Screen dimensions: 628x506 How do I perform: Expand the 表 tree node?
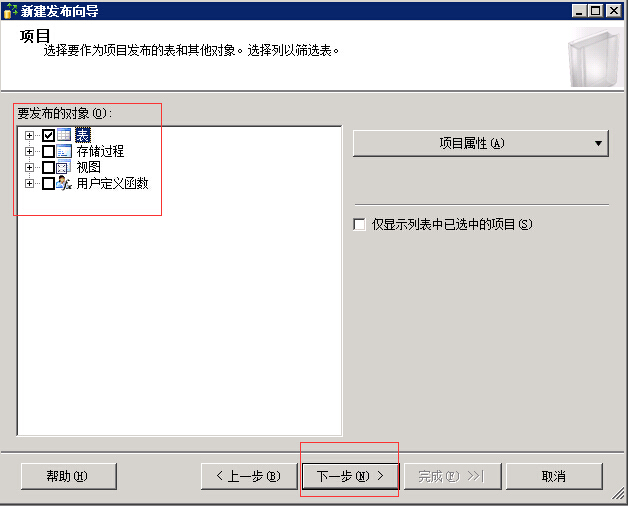click(x=29, y=135)
